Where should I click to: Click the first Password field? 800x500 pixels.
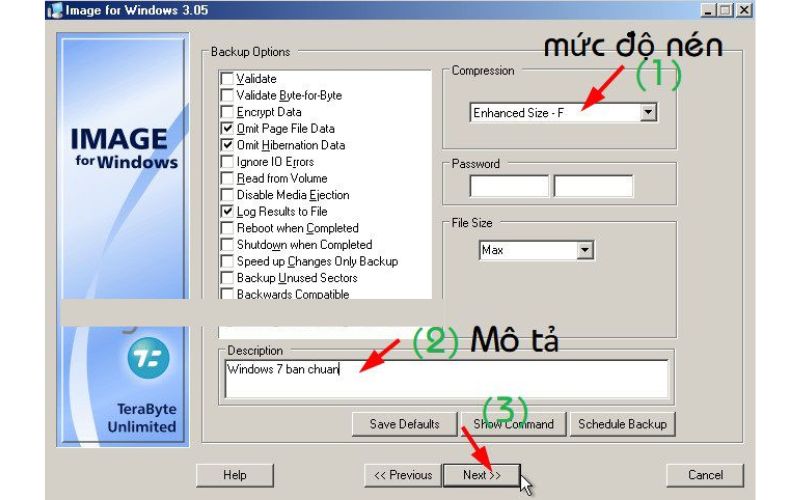[509, 186]
